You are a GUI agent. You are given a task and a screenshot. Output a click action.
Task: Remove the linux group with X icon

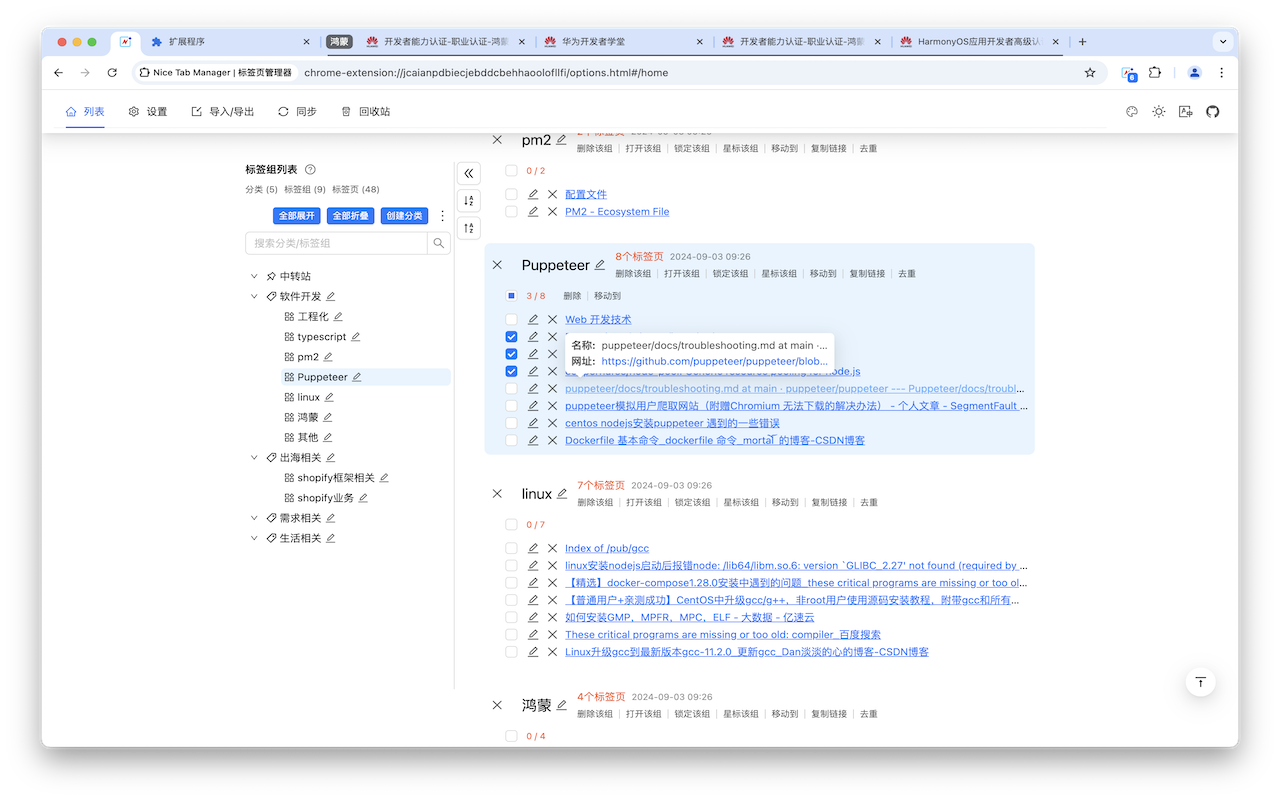497,494
